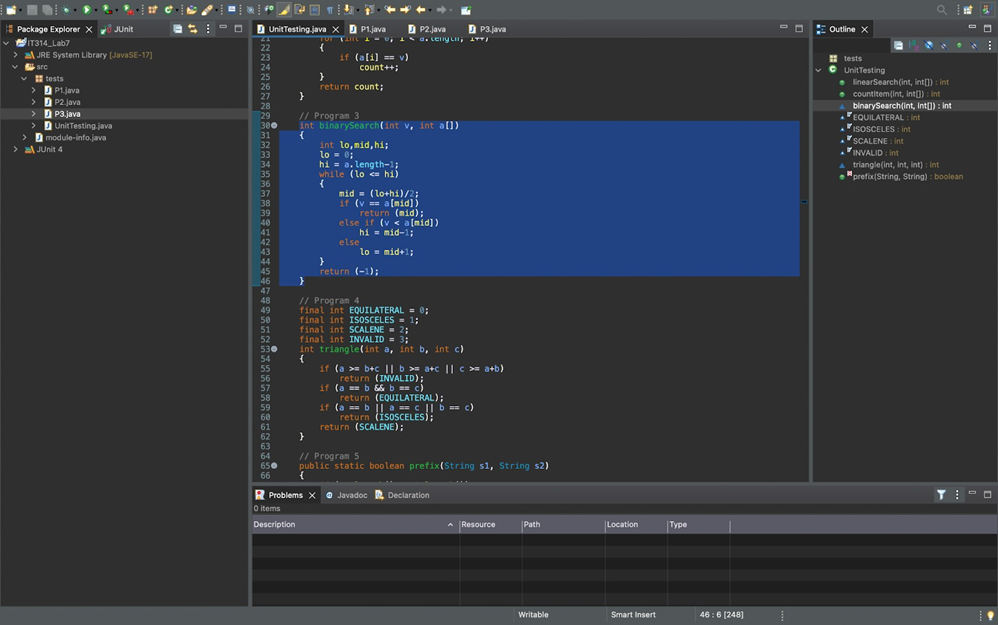Image resolution: width=998 pixels, height=625 pixels.
Task: Switch to the P2.java editor tab
Action: pyautogui.click(x=427, y=29)
